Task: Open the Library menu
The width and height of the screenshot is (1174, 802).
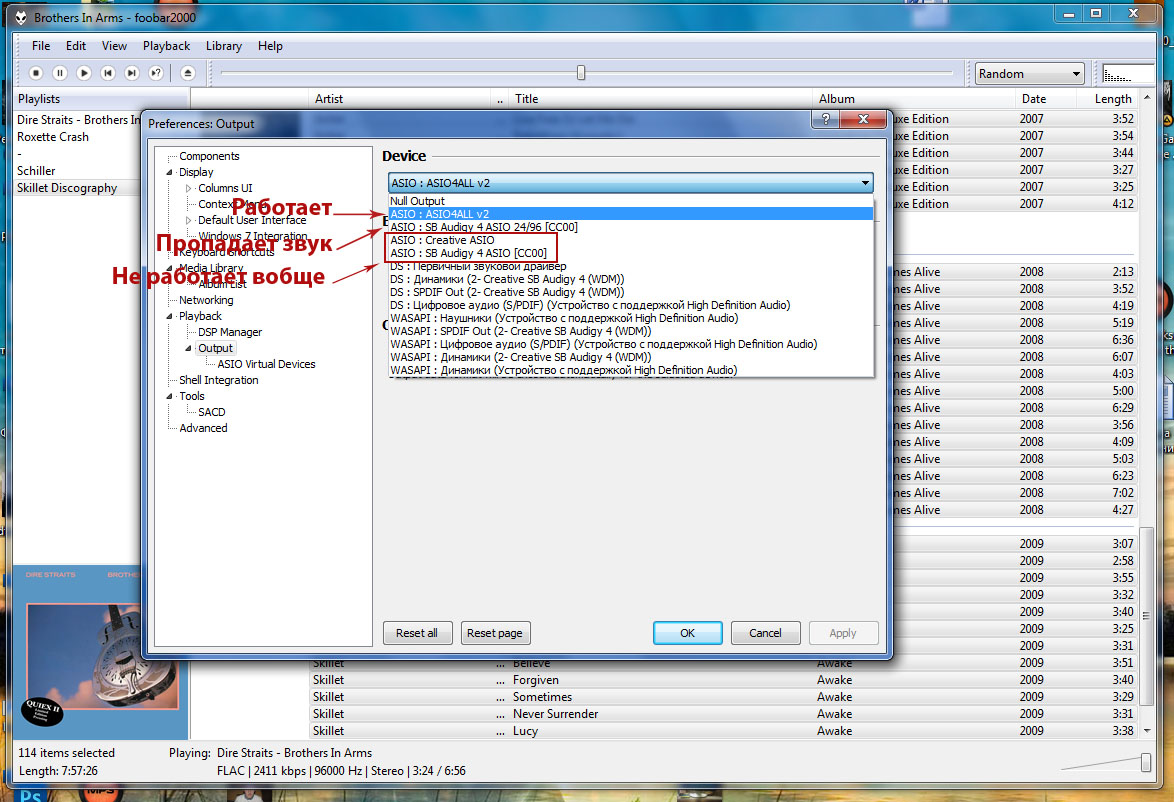Action: click(x=224, y=46)
